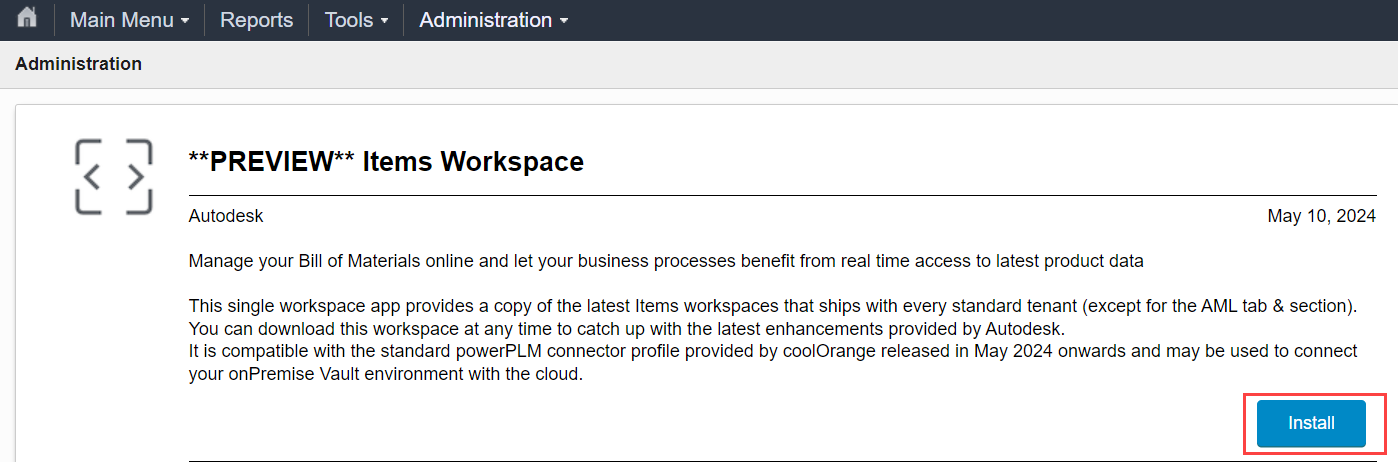This screenshot has height=462, width=1398.
Task: Click the arrow next to Tools
Action: click(384, 21)
